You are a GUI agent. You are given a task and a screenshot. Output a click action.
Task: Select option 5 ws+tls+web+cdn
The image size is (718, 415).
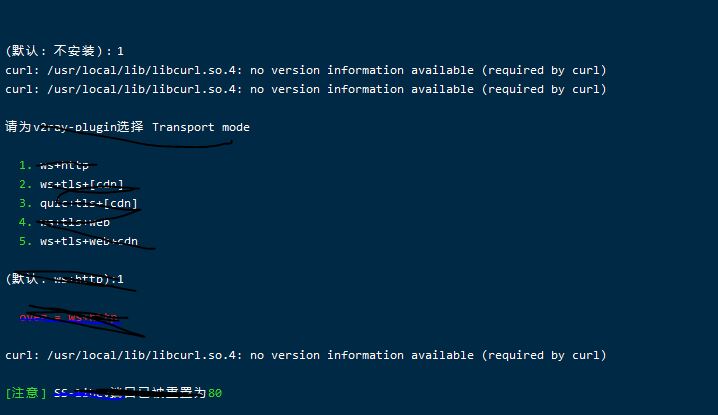[x=89, y=241]
